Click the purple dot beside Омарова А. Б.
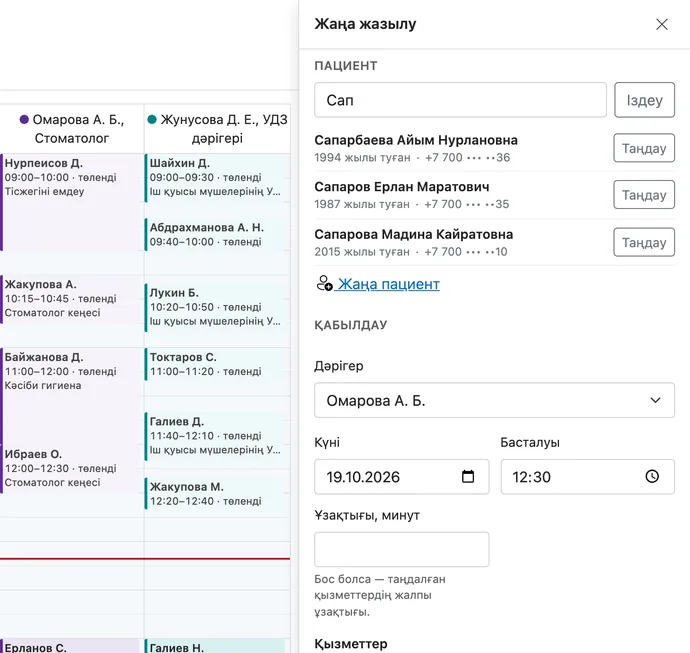This screenshot has width=690, height=653. (x=24, y=119)
